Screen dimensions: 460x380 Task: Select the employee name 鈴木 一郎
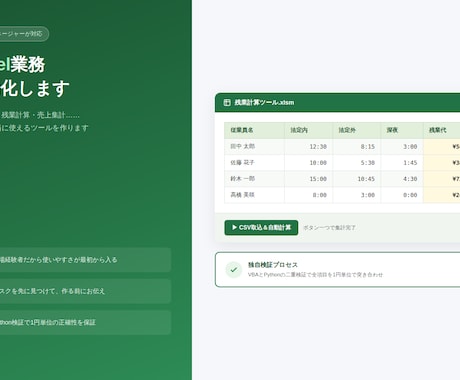tap(243, 179)
